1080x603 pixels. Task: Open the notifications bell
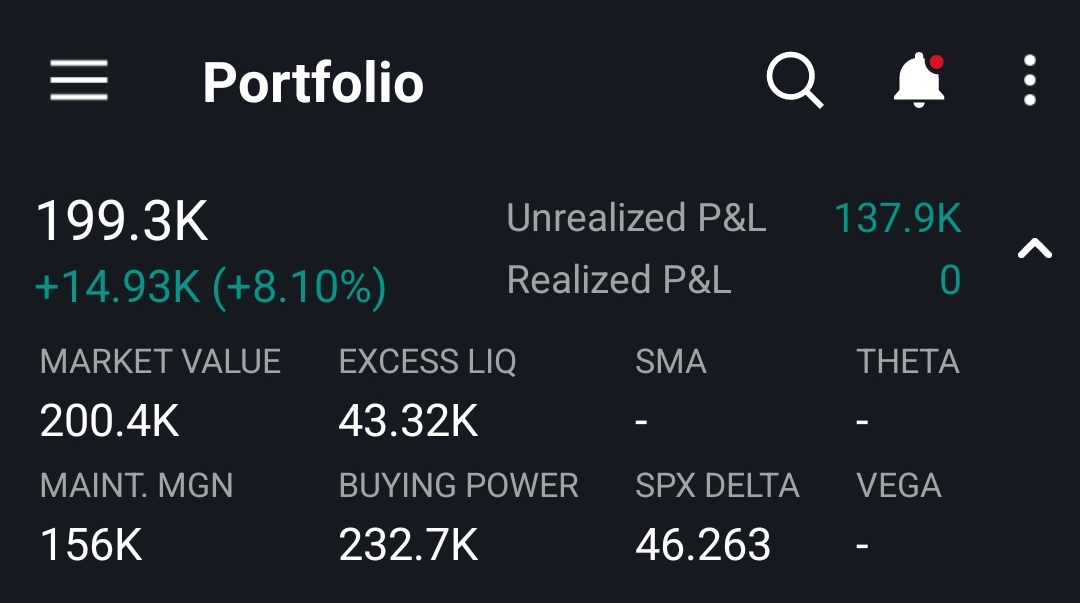[x=918, y=80]
